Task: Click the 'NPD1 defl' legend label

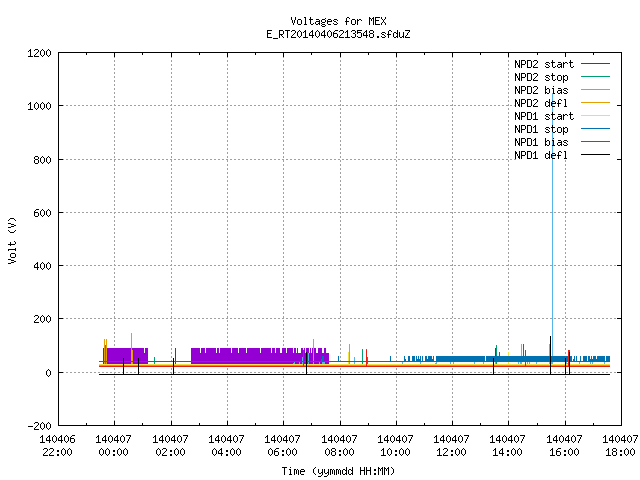Action: (x=541, y=156)
